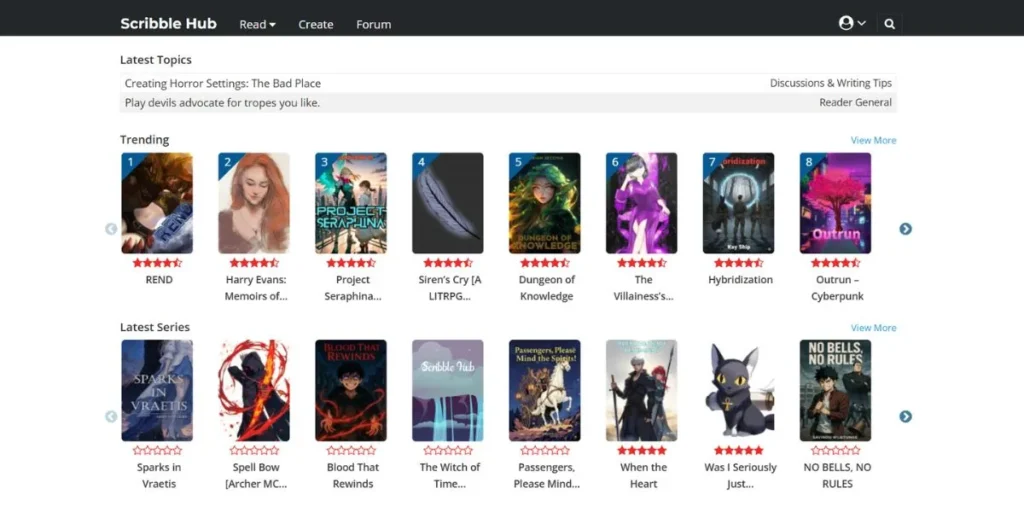Open Spell Bow cover thumbnail
Viewport: 1024px width, 512px height.
(x=254, y=391)
